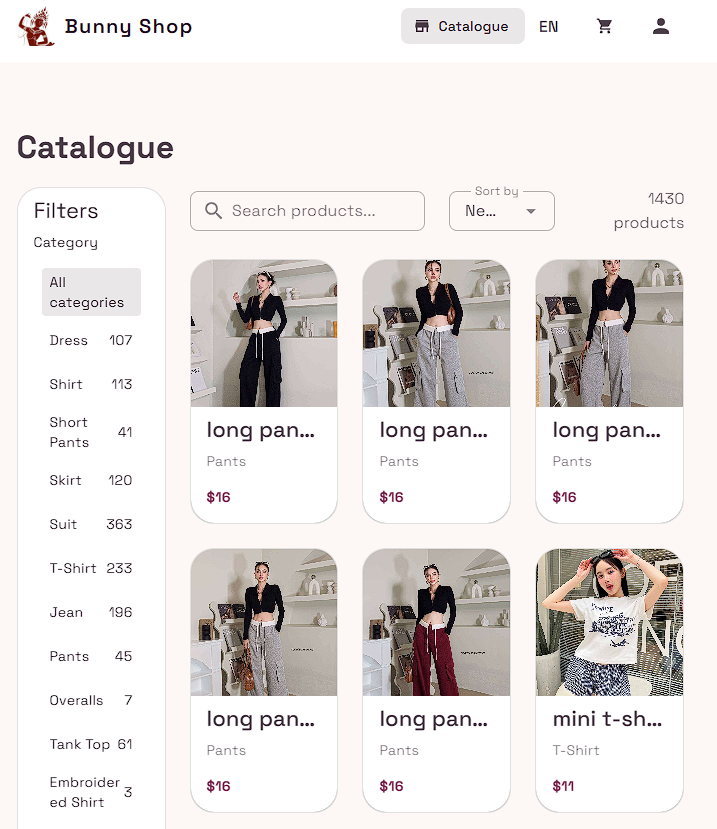Click the storefront icon in Catalogue button
This screenshot has height=829, width=717.
coord(422,27)
